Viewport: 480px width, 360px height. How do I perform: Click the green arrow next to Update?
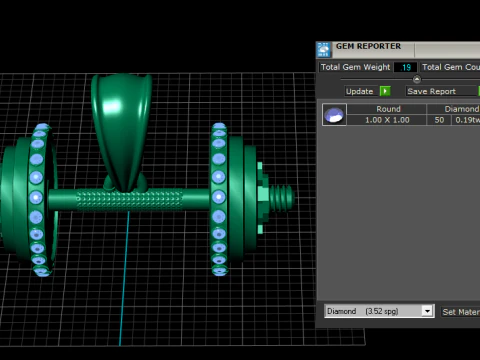click(x=385, y=91)
